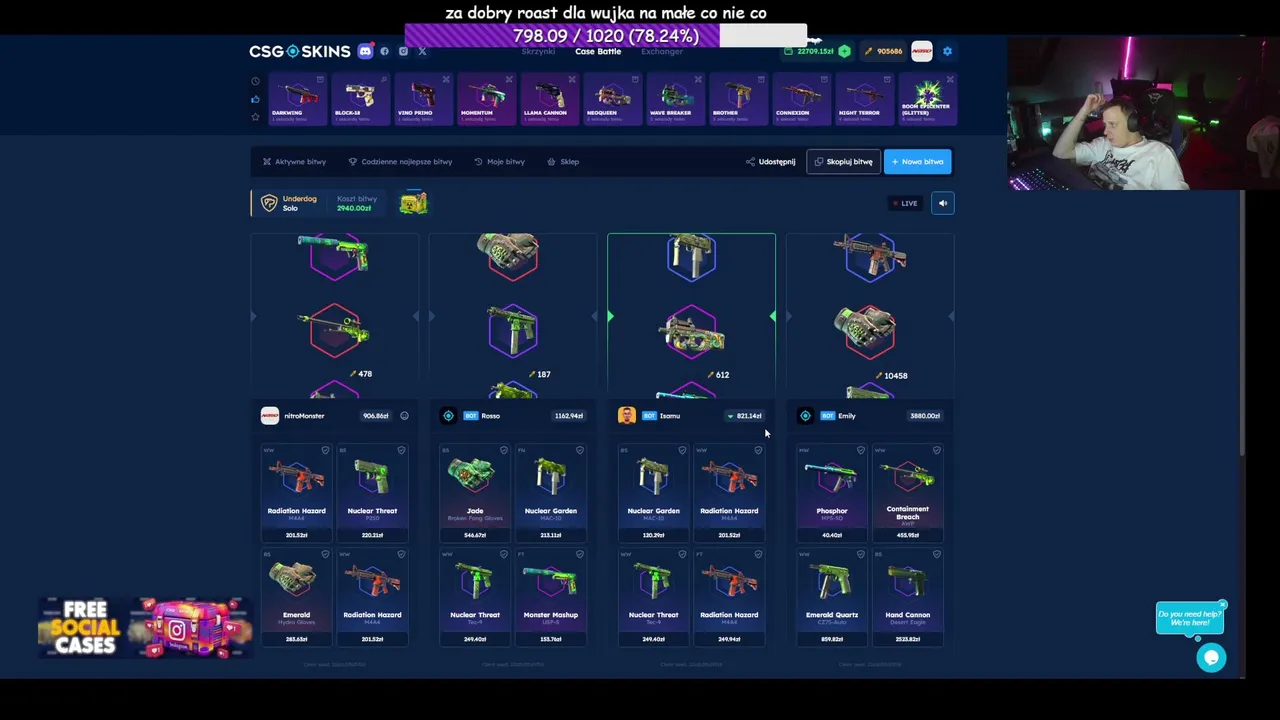The width and height of the screenshot is (1280, 720).
Task: Click shield icon on Emerald Quartz card
Action: click(x=860, y=554)
